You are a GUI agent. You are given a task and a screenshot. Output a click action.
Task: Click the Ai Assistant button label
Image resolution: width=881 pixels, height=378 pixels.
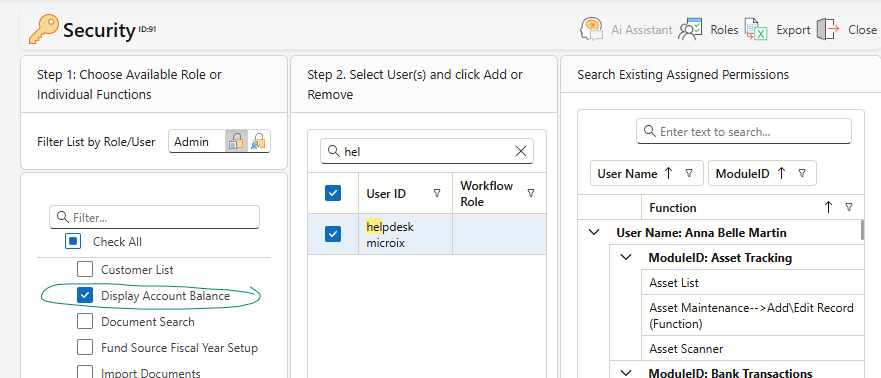[642, 30]
